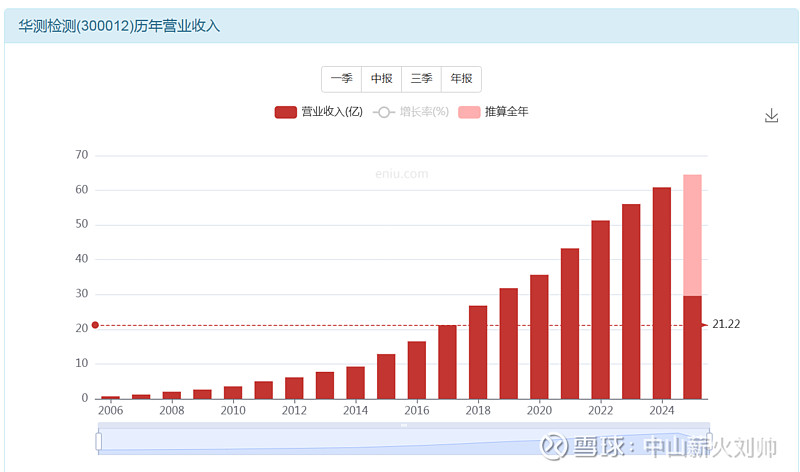Click the 2018 revenue bar

[478, 352]
